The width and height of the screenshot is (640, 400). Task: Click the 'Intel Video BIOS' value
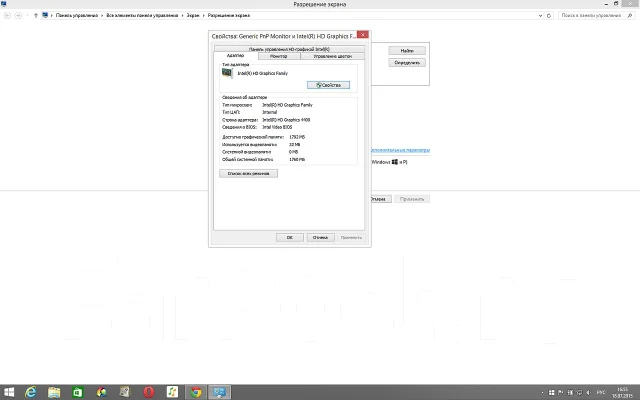click(x=277, y=127)
